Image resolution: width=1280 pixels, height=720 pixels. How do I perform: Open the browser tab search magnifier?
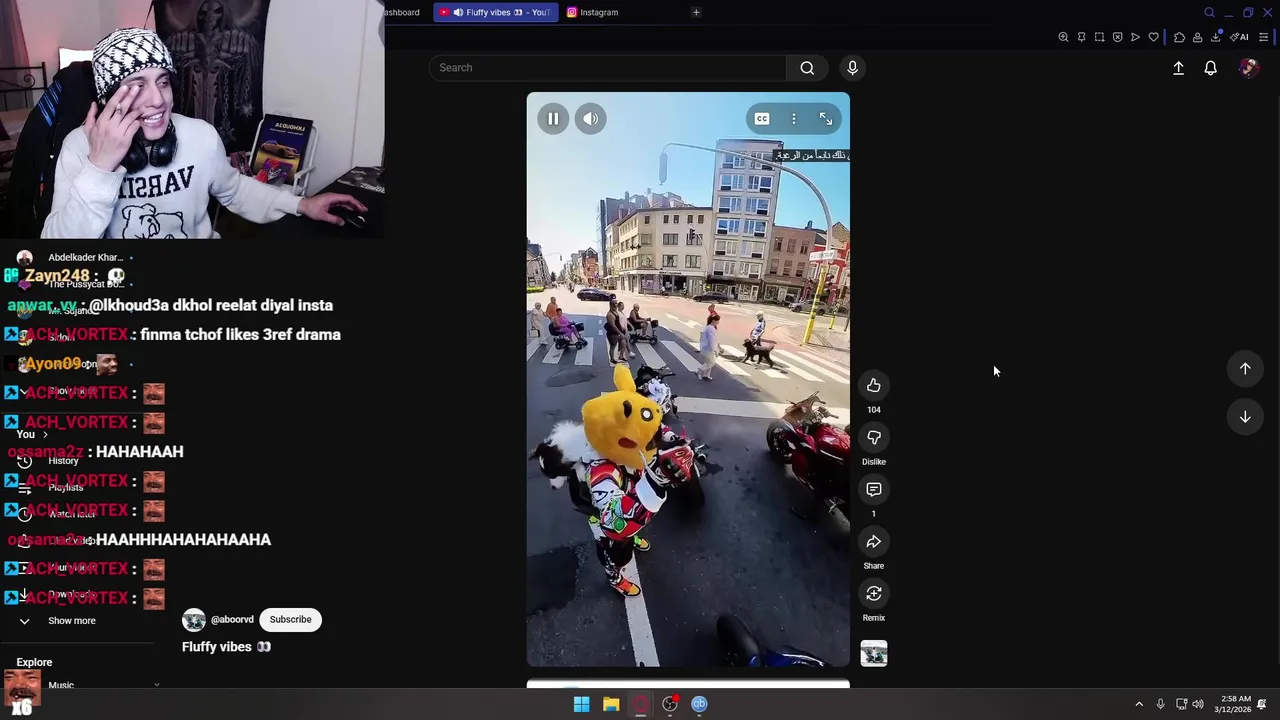tap(1209, 12)
